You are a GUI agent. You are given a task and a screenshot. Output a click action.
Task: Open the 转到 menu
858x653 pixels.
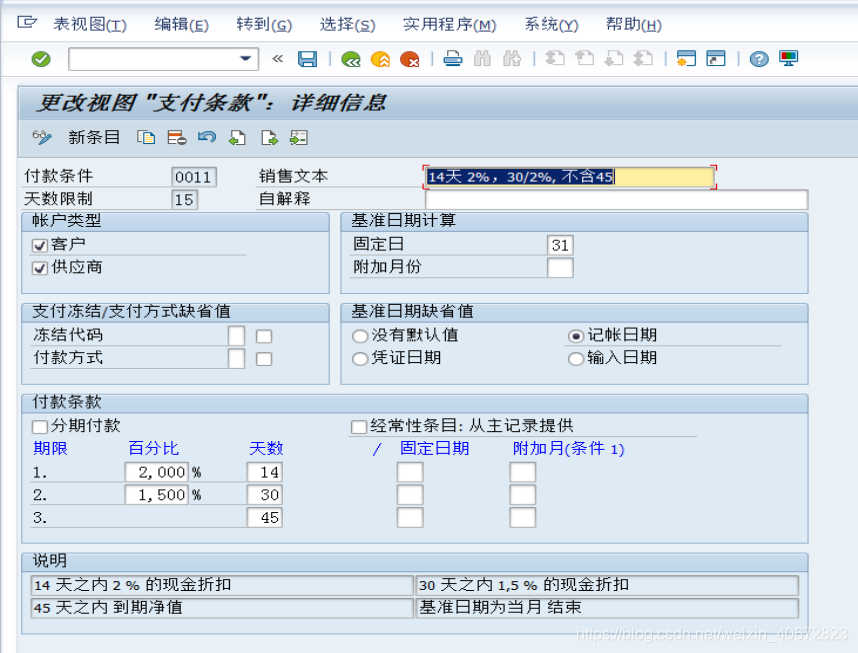(264, 25)
